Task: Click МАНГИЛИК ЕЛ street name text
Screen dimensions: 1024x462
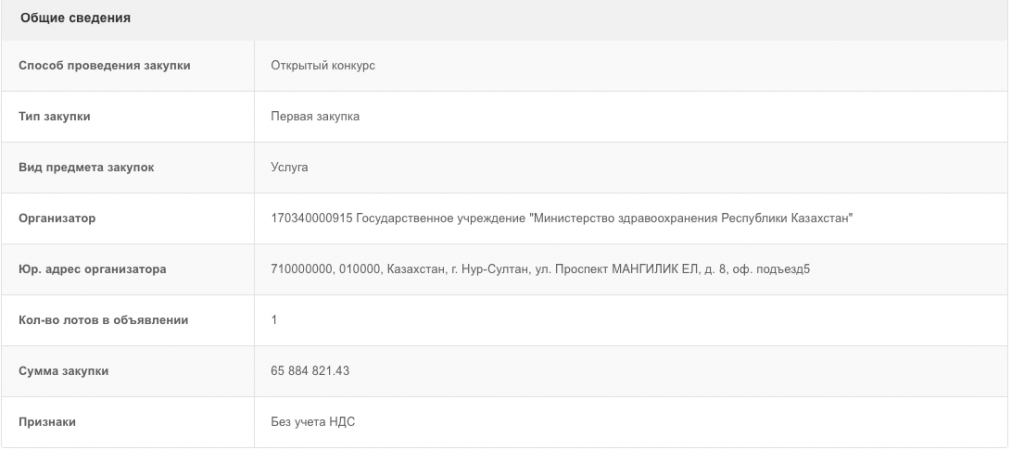Action: pos(655,269)
